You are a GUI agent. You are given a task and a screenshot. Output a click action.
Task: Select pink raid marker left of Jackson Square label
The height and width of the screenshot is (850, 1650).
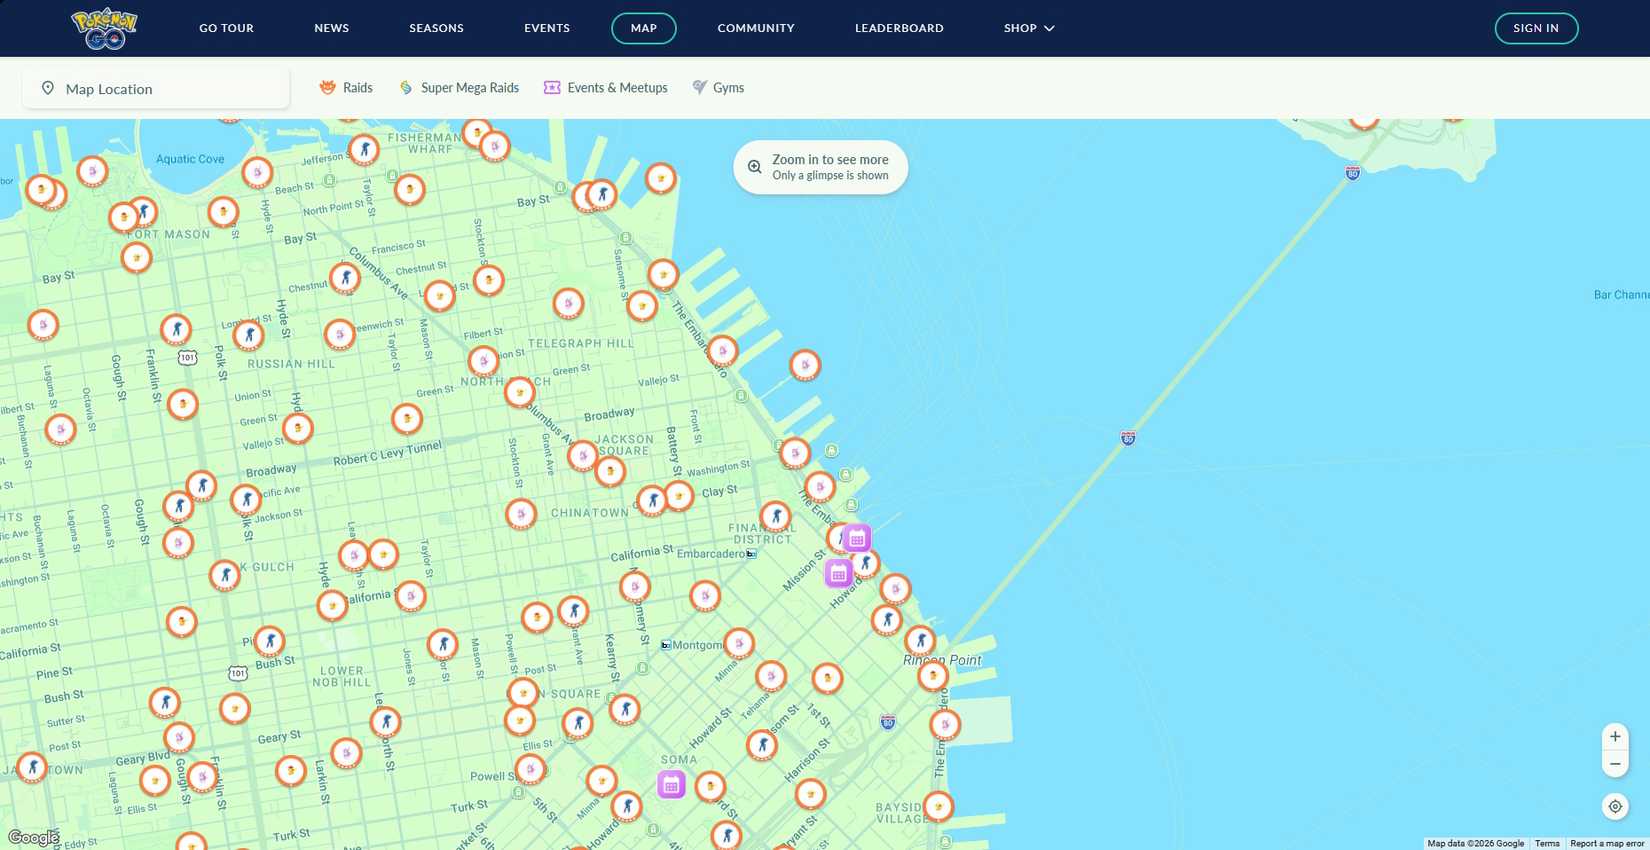[x=583, y=456]
